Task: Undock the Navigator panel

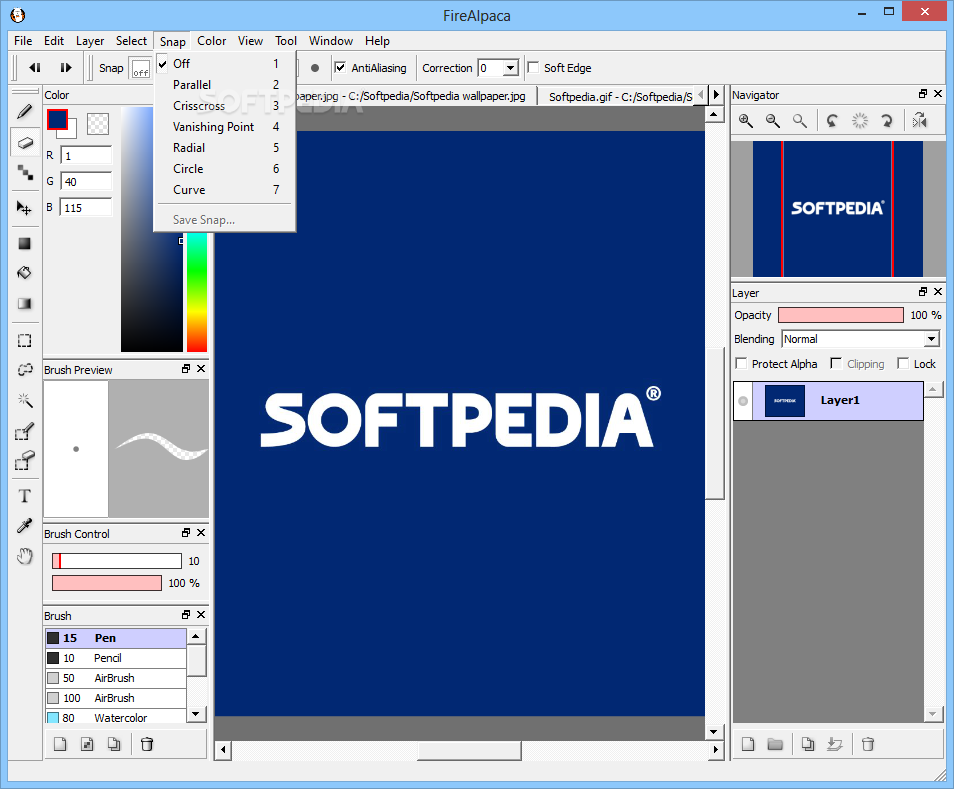Action: pos(923,94)
